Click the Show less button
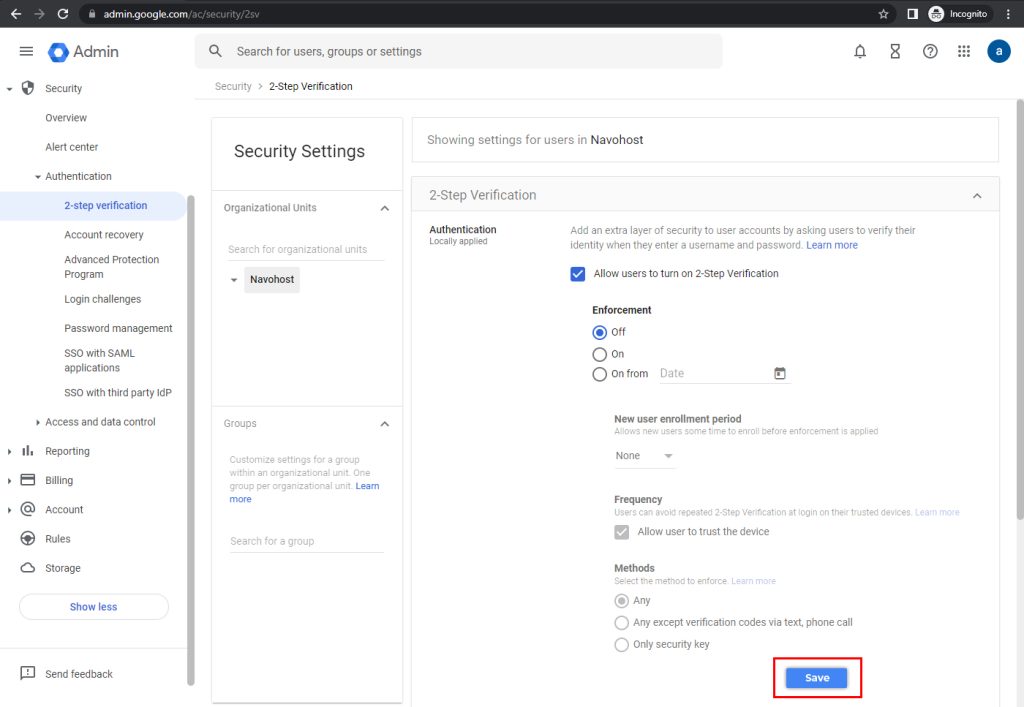The image size is (1024, 707). pos(93,606)
